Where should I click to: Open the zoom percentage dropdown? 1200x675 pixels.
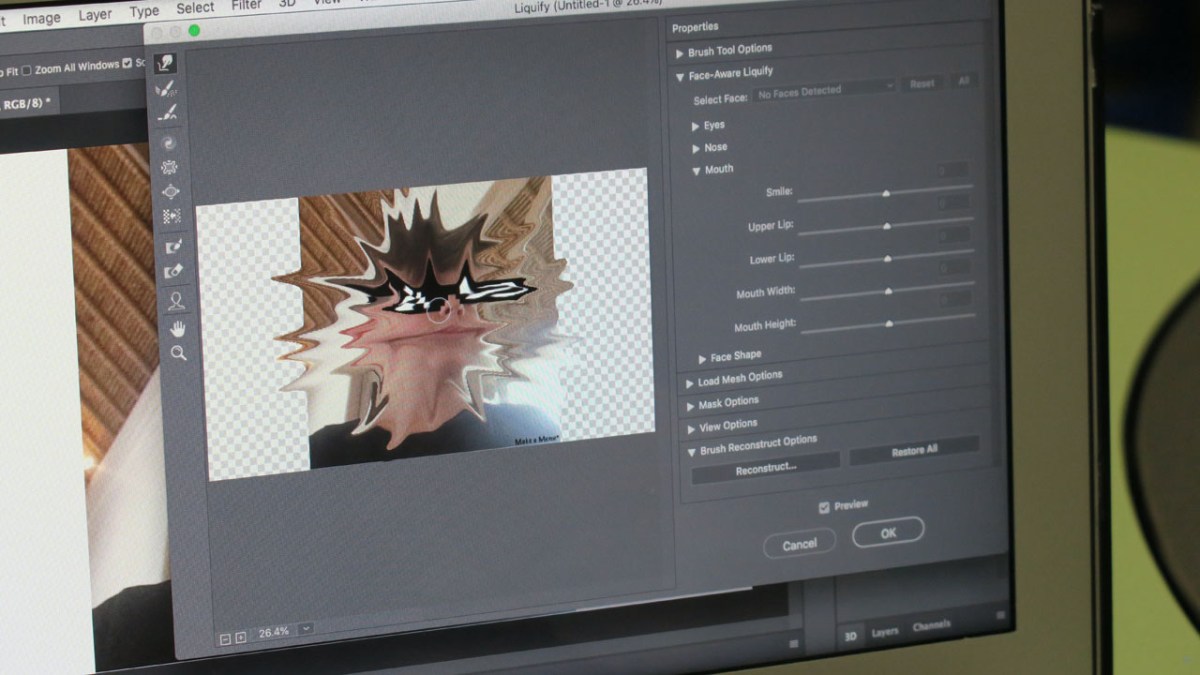[x=306, y=629]
